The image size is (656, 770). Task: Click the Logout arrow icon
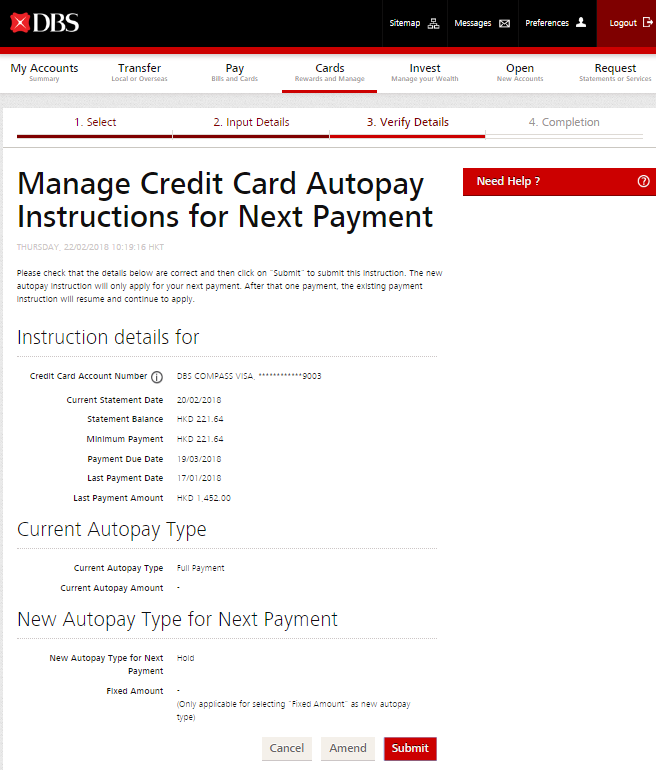coord(647,23)
